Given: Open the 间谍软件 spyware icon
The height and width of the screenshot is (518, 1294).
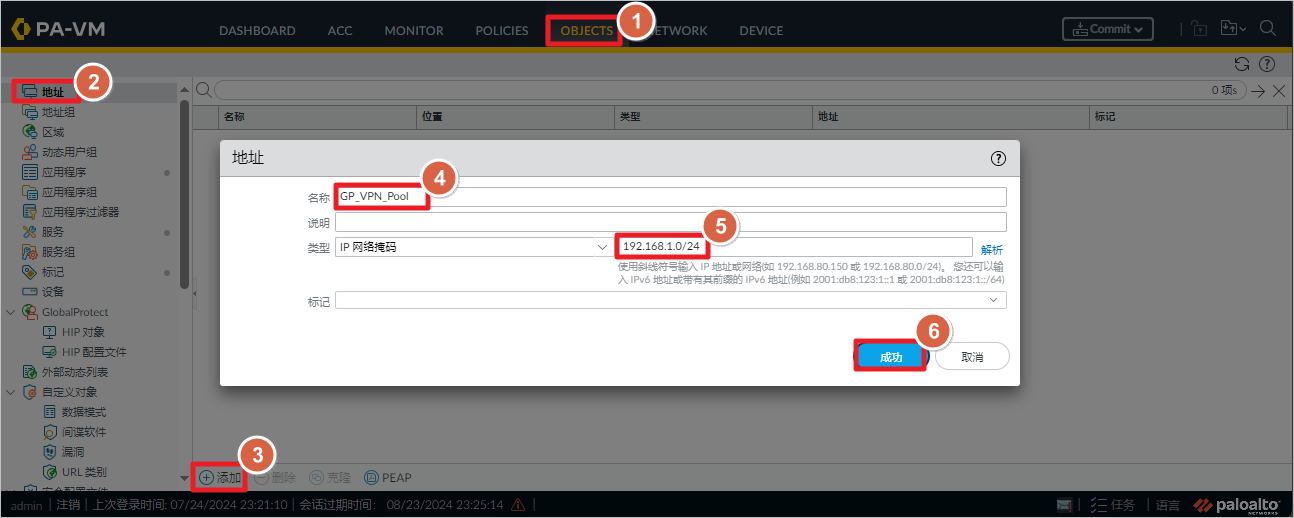Looking at the screenshot, I should [x=50, y=432].
